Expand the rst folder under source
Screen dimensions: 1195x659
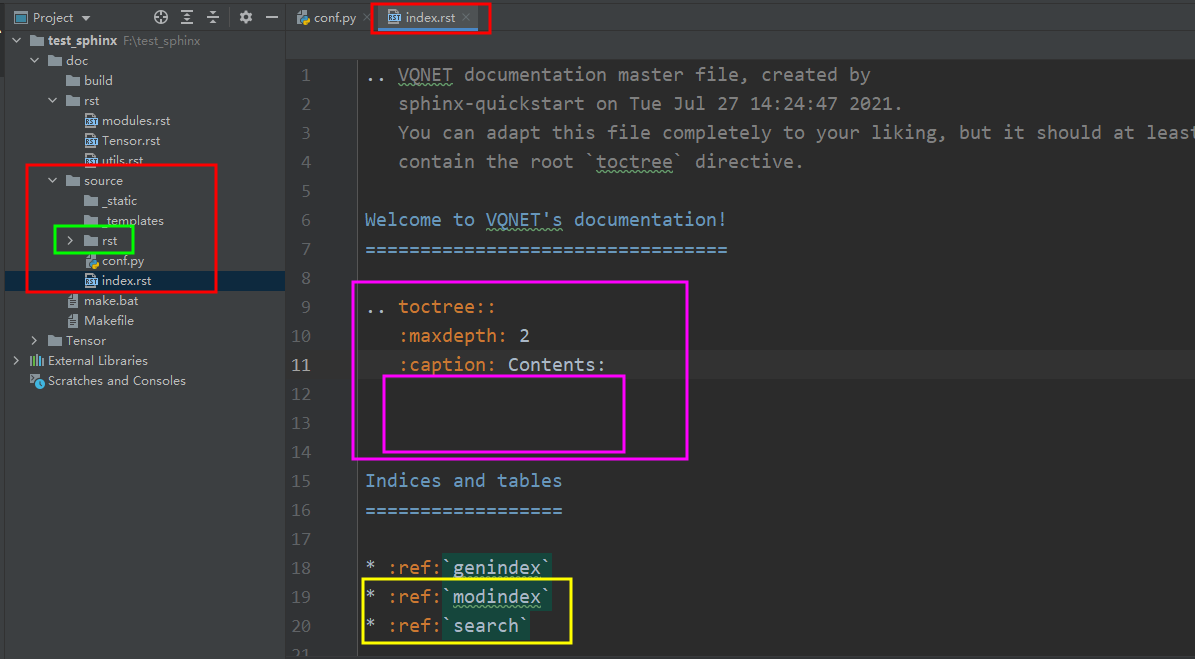pyautogui.click(x=70, y=240)
